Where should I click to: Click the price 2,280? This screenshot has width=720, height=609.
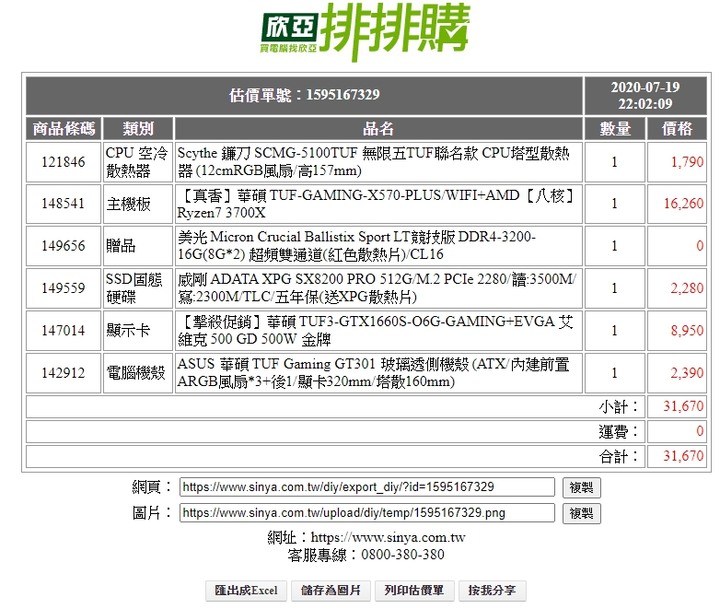point(687,288)
